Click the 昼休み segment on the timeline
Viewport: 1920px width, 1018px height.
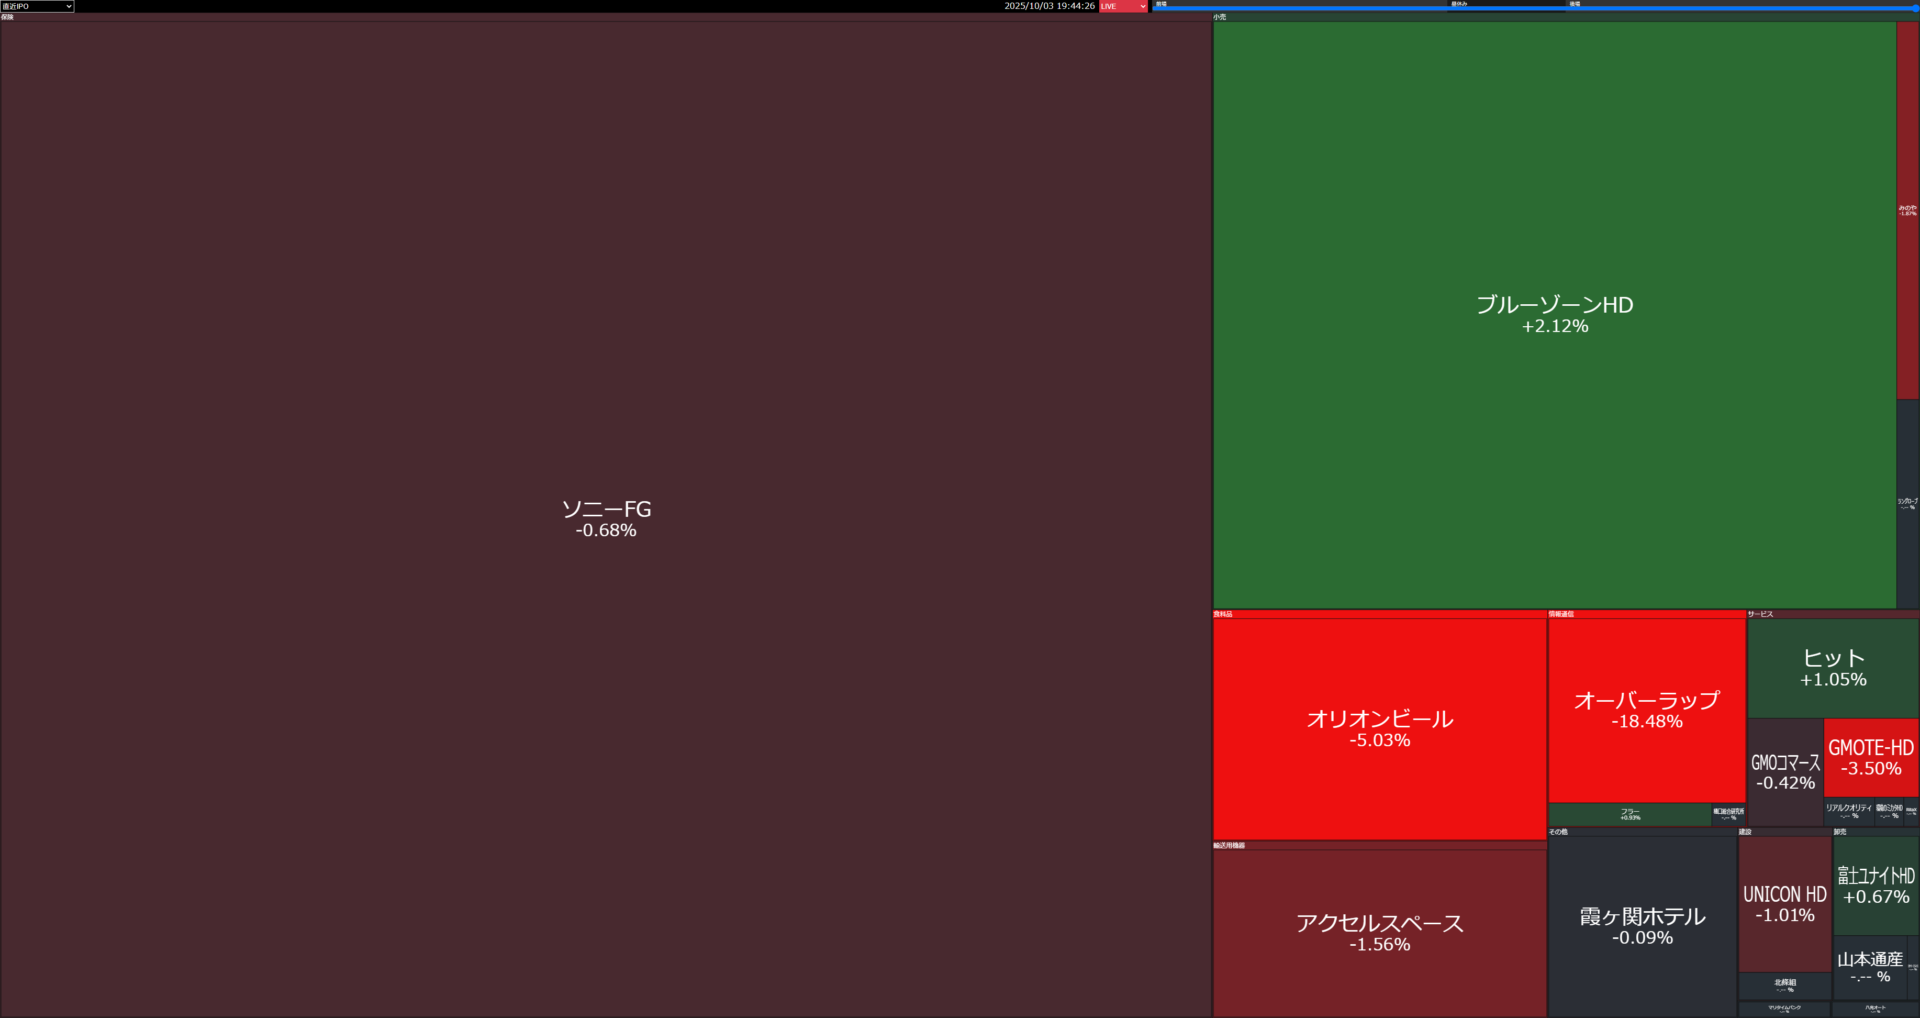tap(1459, 4)
